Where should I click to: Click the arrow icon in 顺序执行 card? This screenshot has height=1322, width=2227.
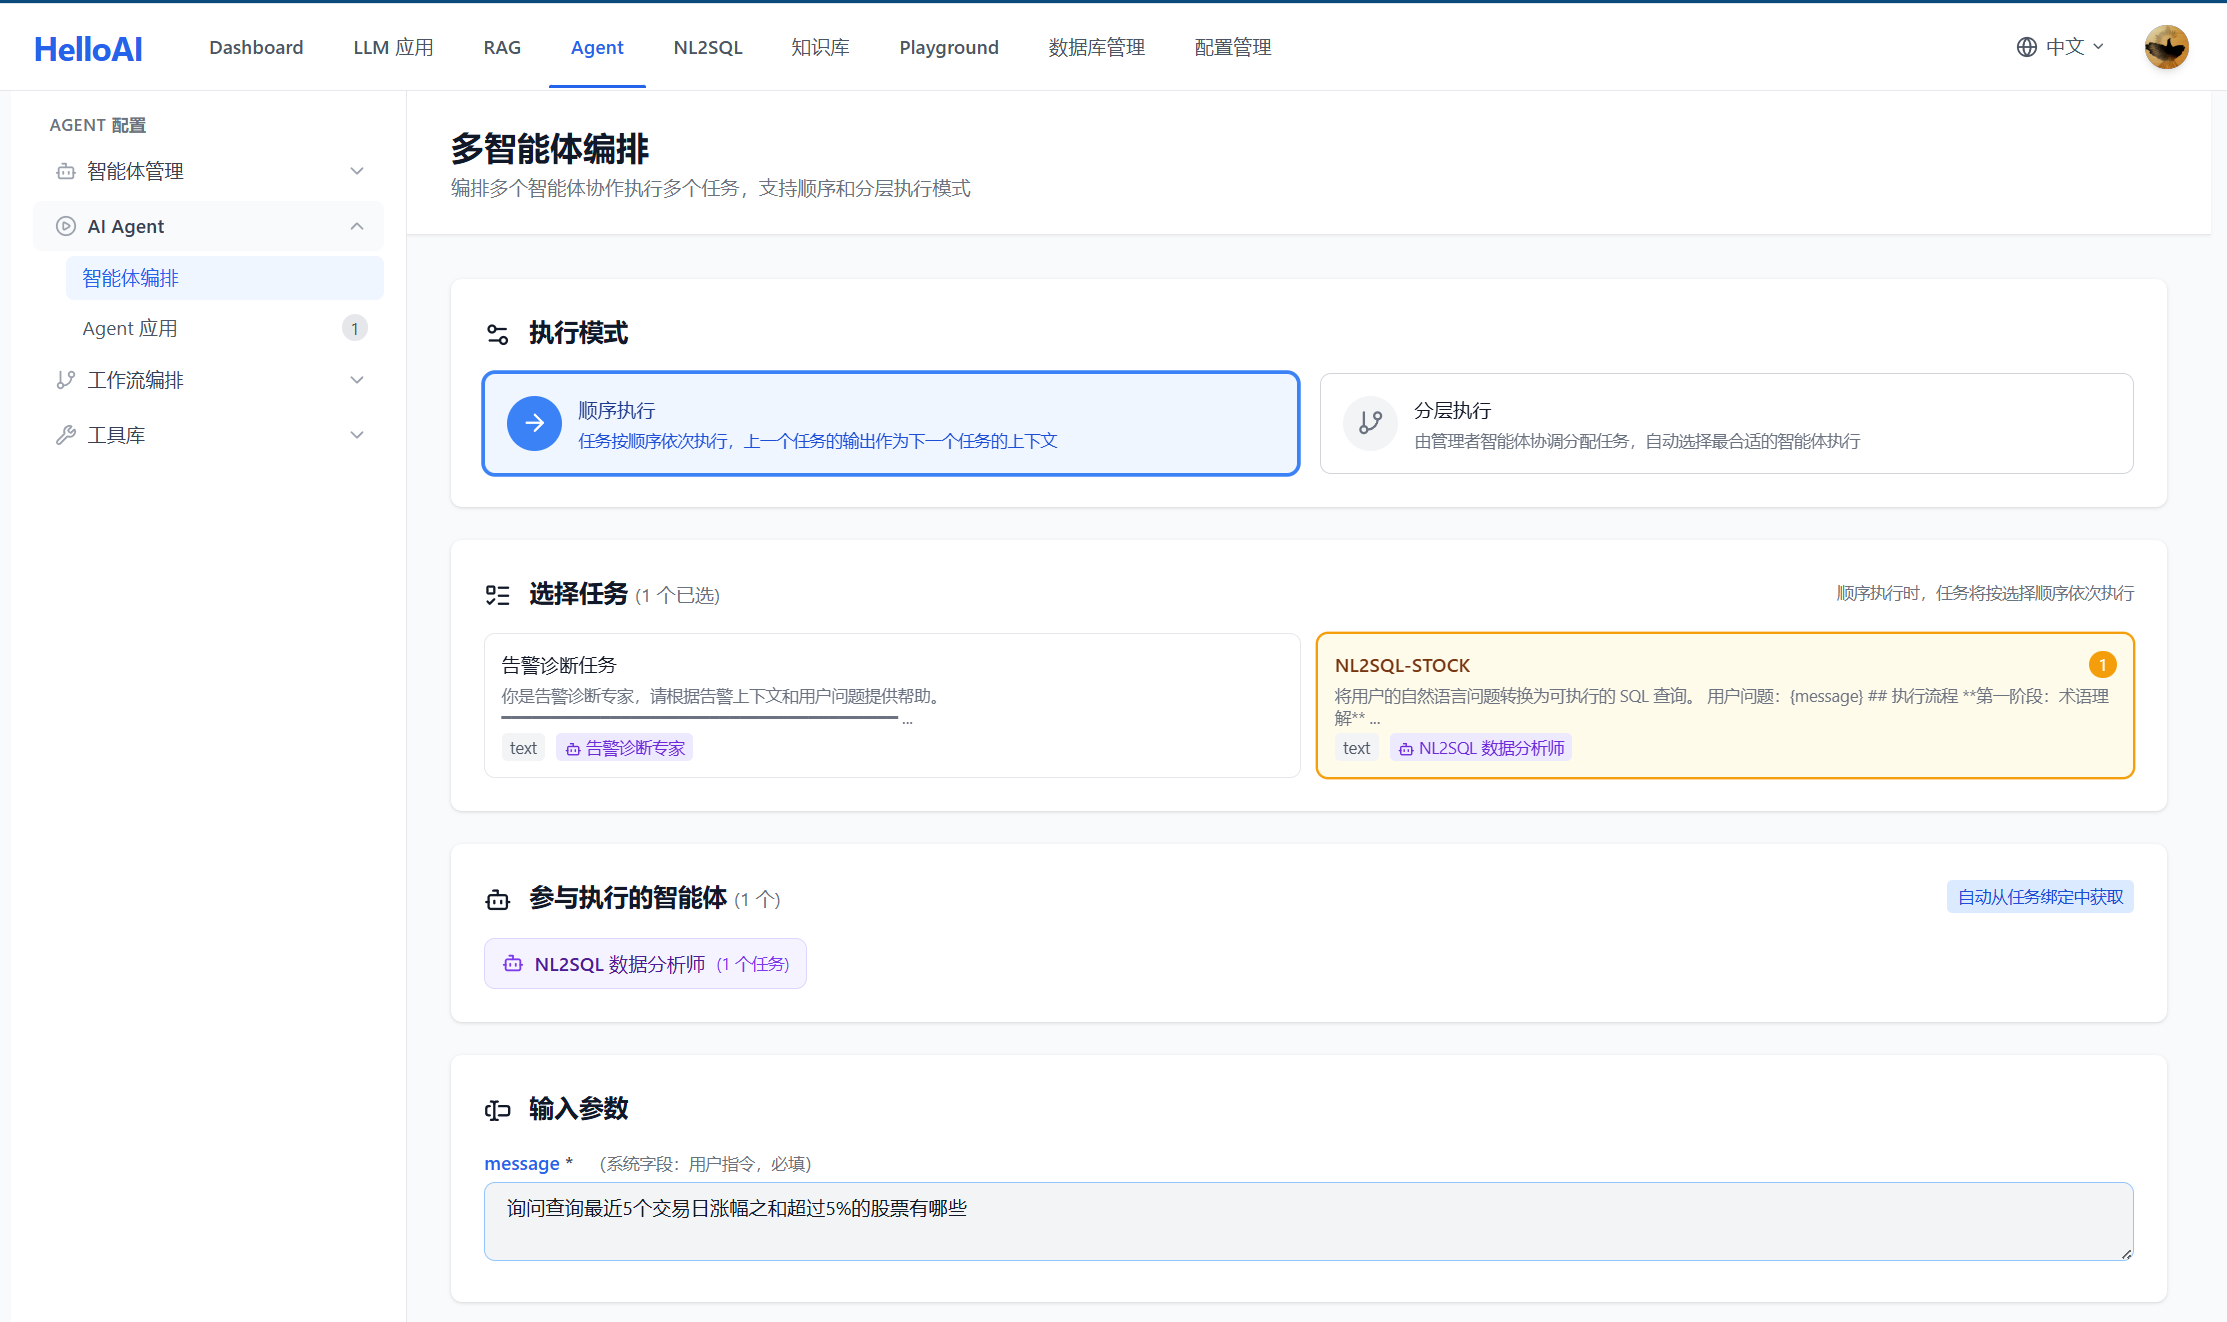click(x=534, y=424)
